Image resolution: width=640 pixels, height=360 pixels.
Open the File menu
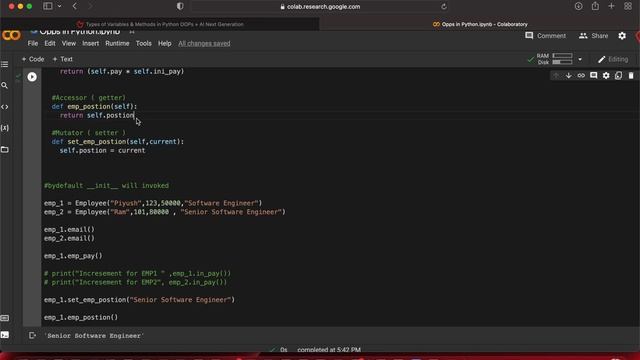33,43
